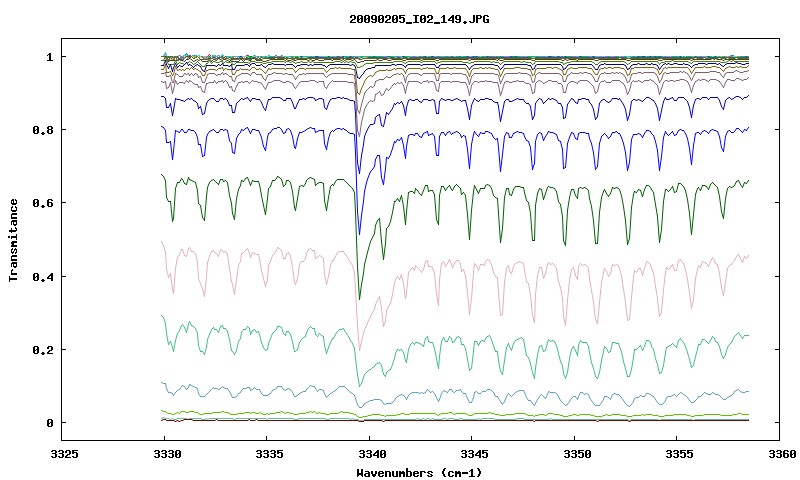Click the y-axis tick label 0
800x480 pixels.
point(49,423)
